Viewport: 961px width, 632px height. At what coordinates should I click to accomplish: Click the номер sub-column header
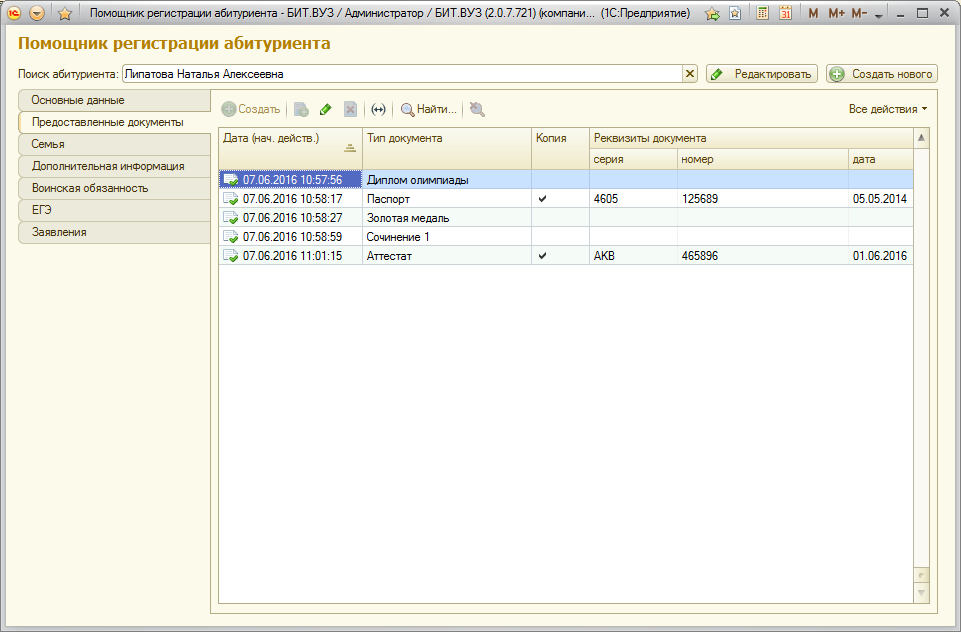762,159
